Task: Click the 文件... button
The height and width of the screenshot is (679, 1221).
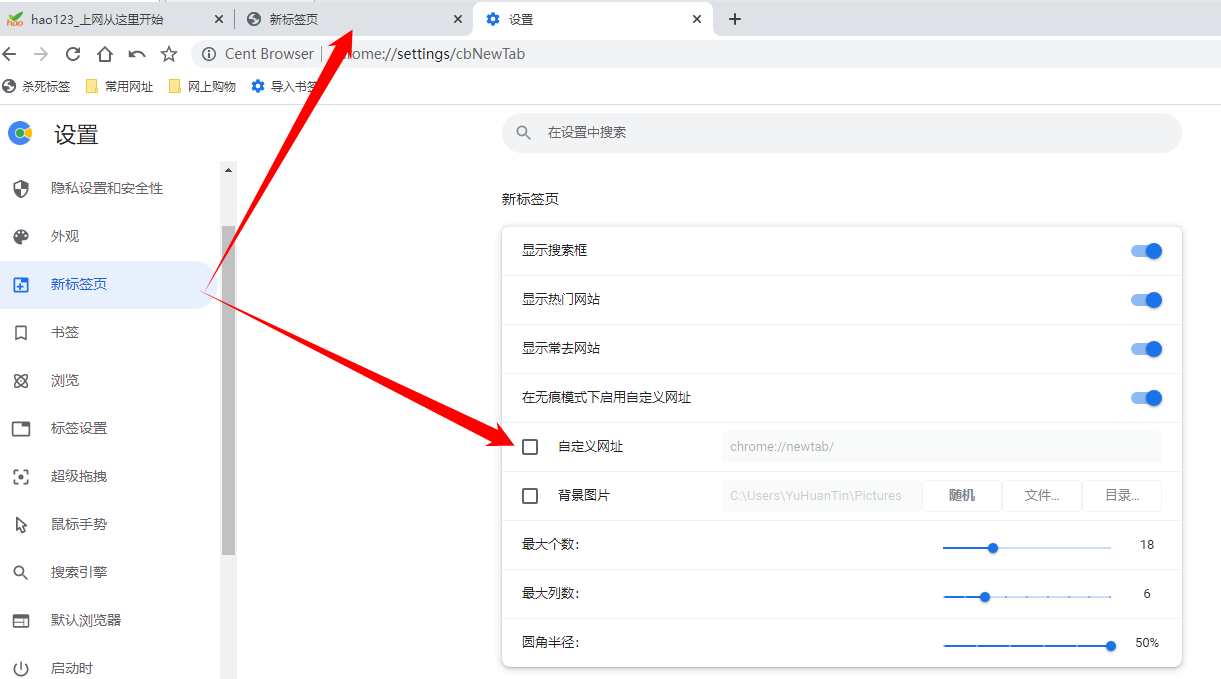Action: pyautogui.click(x=1041, y=496)
